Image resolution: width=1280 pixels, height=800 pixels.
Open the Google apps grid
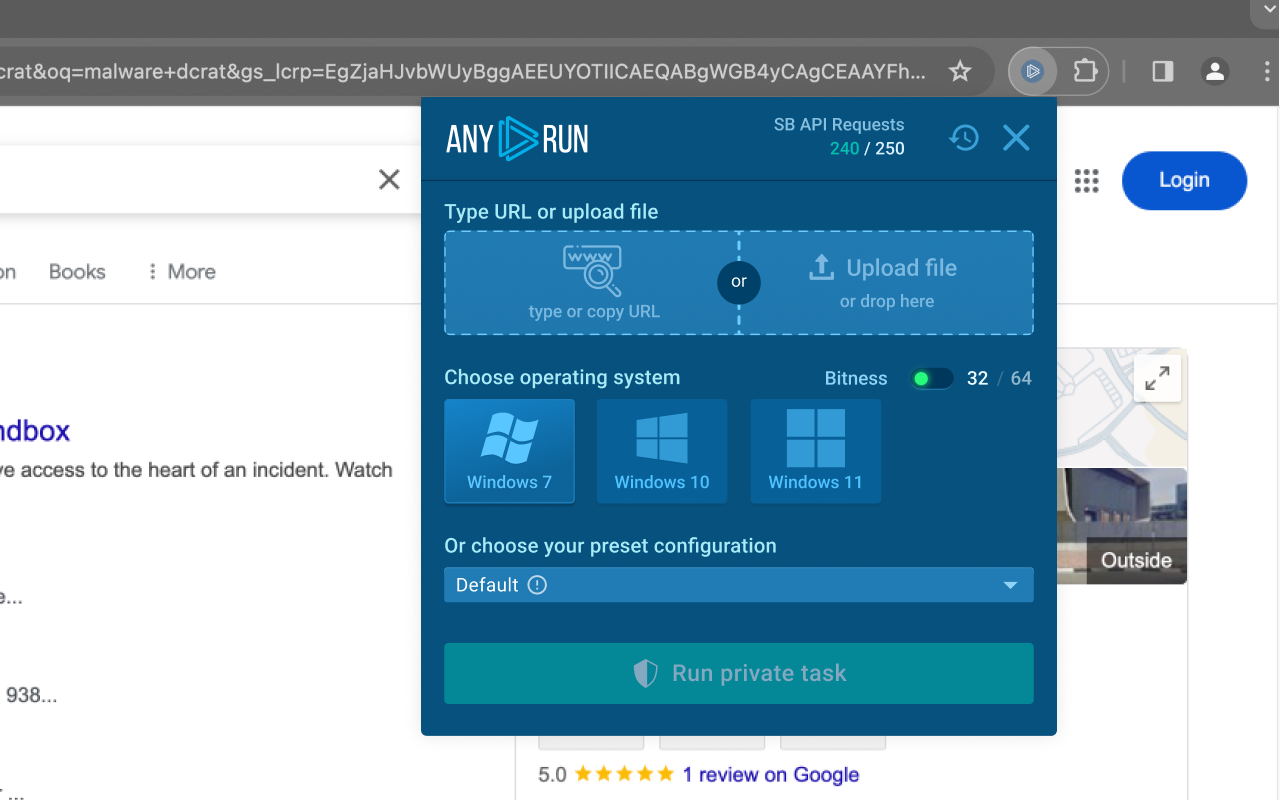(x=1086, y=181)
